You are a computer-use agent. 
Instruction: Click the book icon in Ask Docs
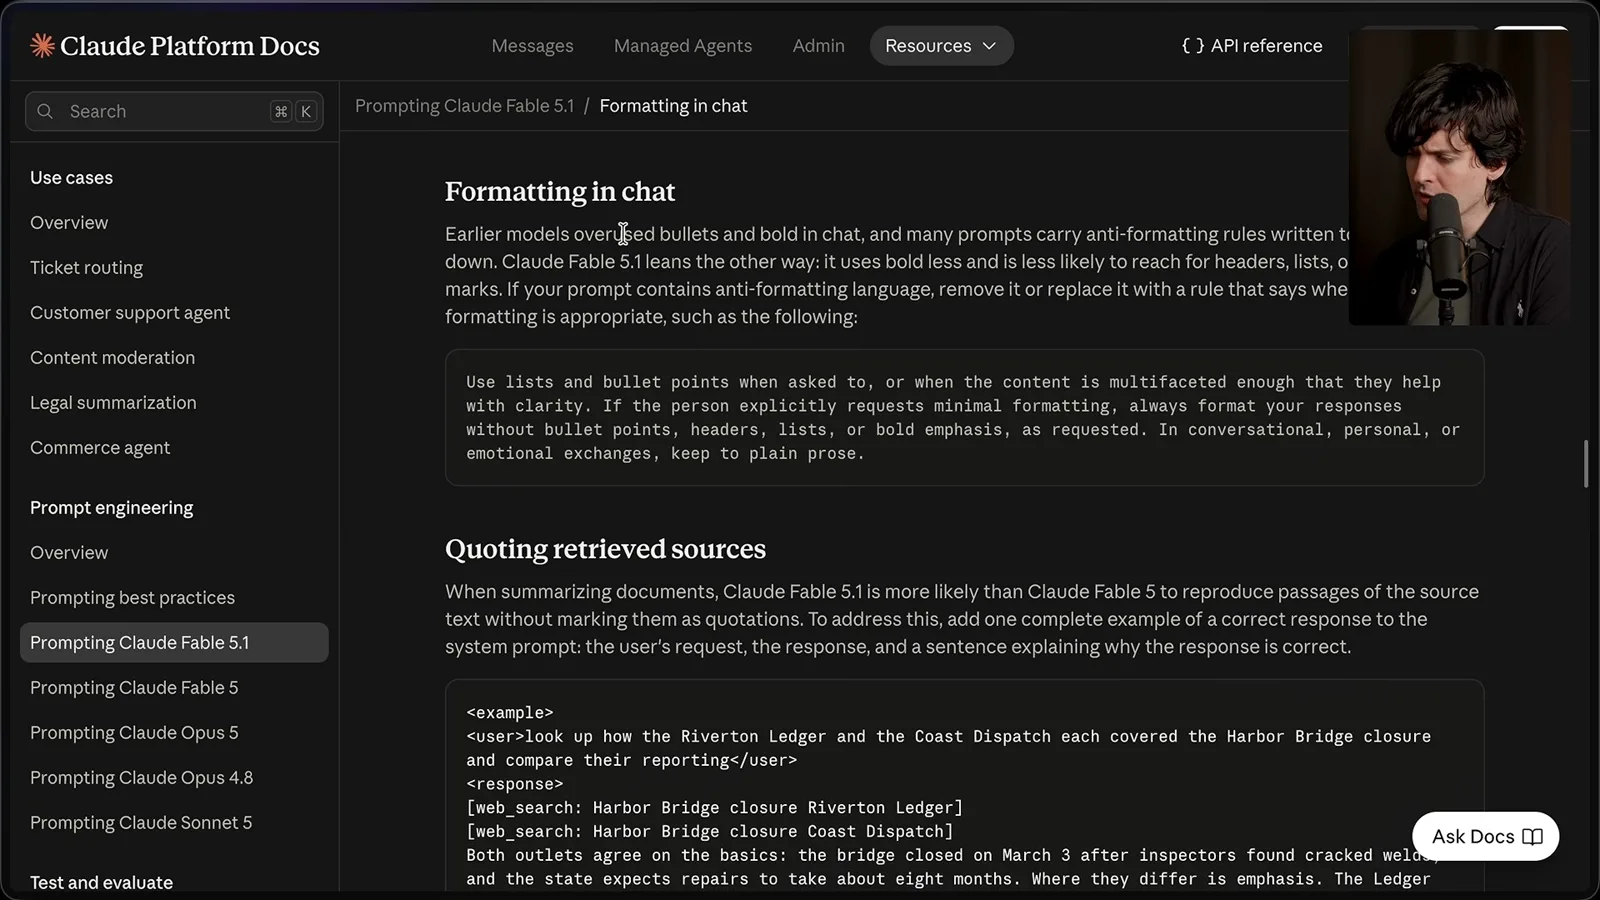tap(1532, 837)
